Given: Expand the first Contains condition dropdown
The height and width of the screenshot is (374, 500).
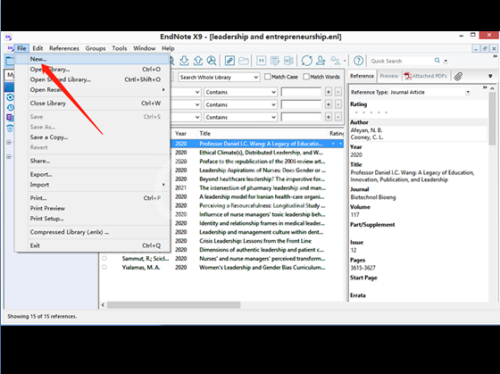Looking at the screenshot, I should [241, 92].
